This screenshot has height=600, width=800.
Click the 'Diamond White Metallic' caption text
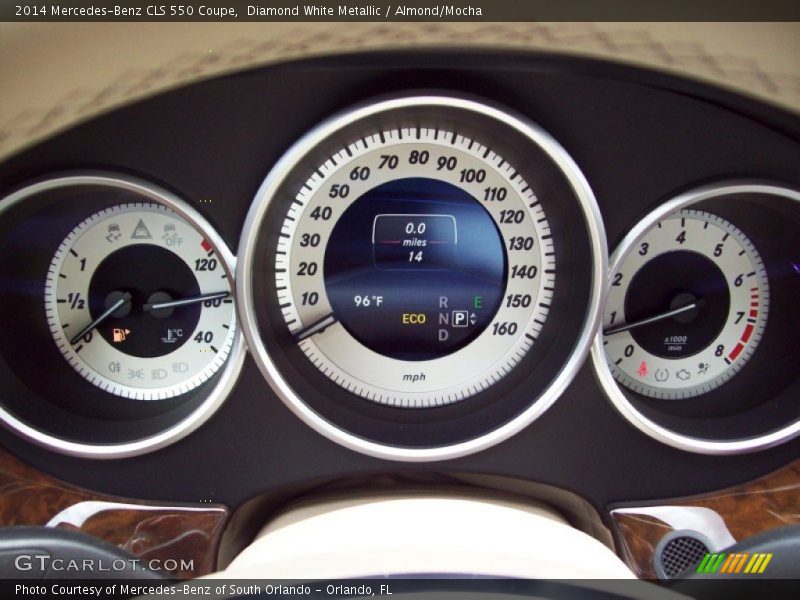[x=314, y=10]
